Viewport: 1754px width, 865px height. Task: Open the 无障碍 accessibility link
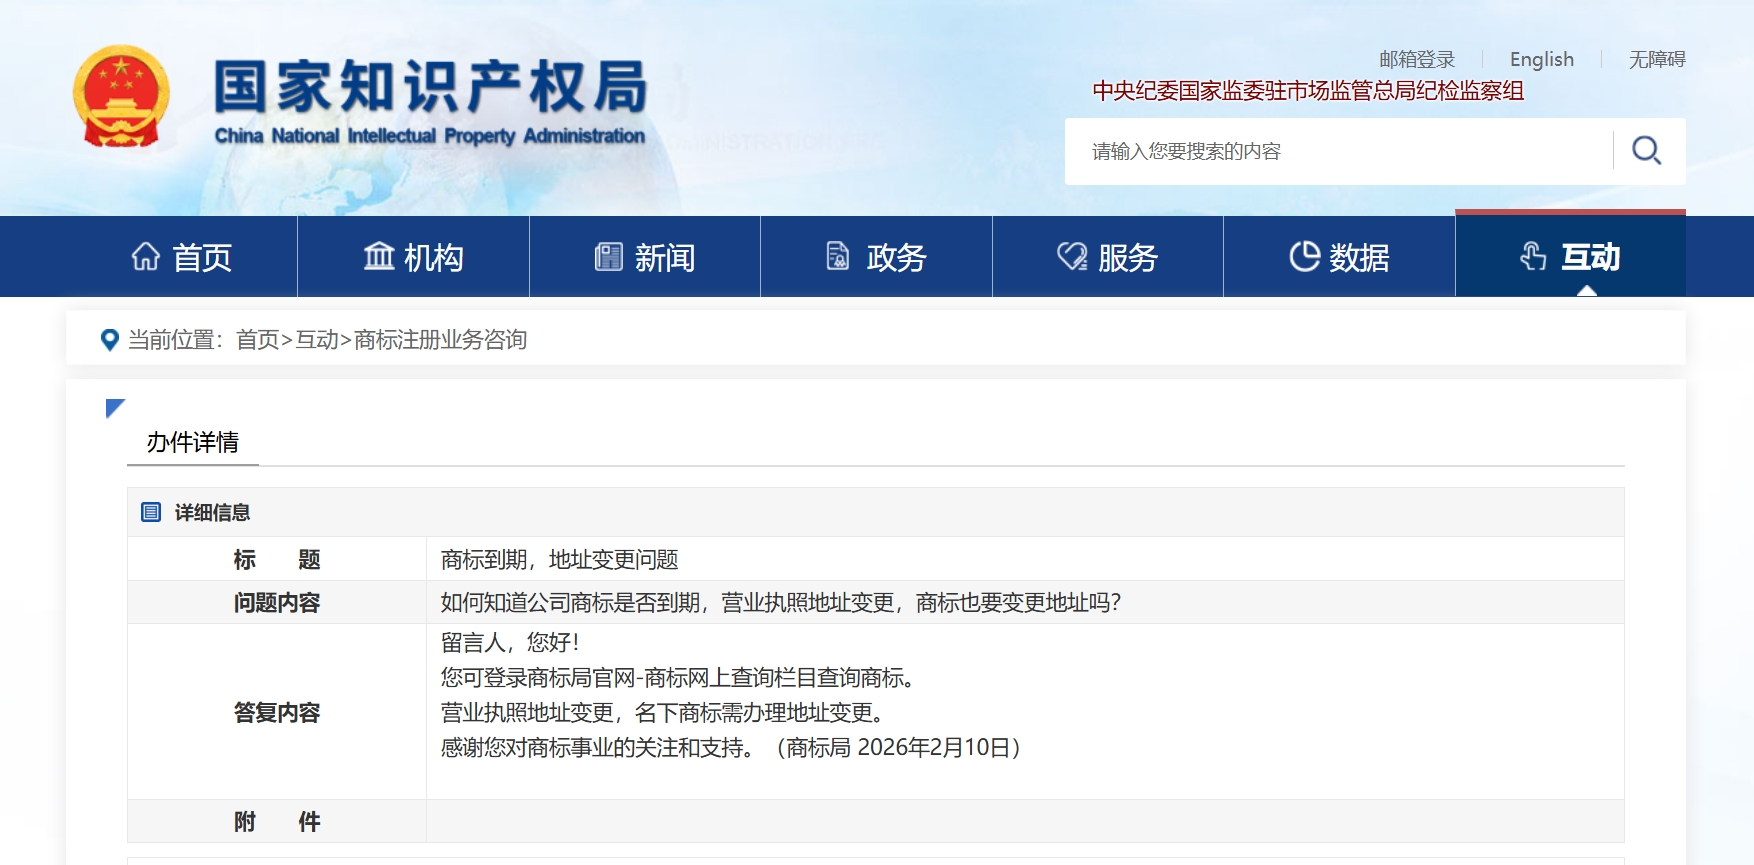pyautogui.click(x=1656, y=60)
